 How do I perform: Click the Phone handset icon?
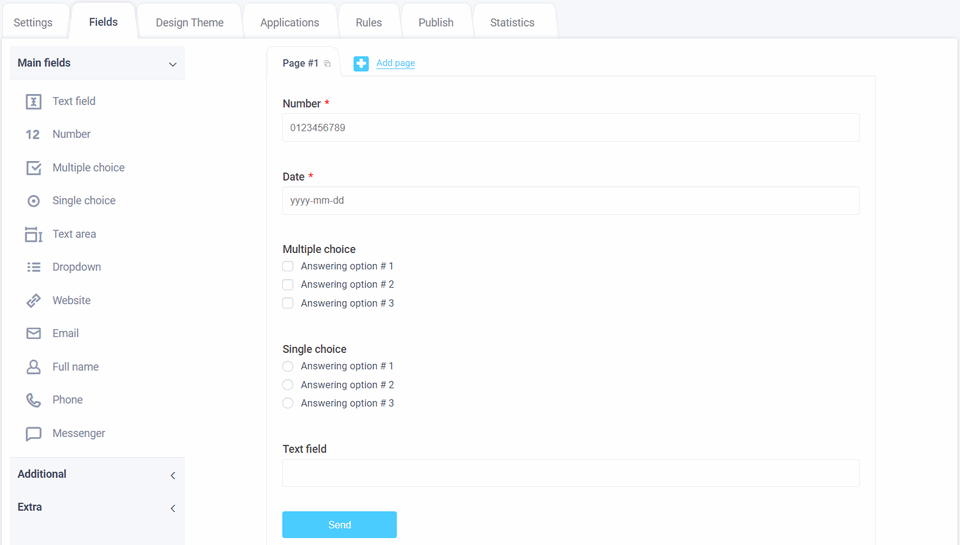33,400
